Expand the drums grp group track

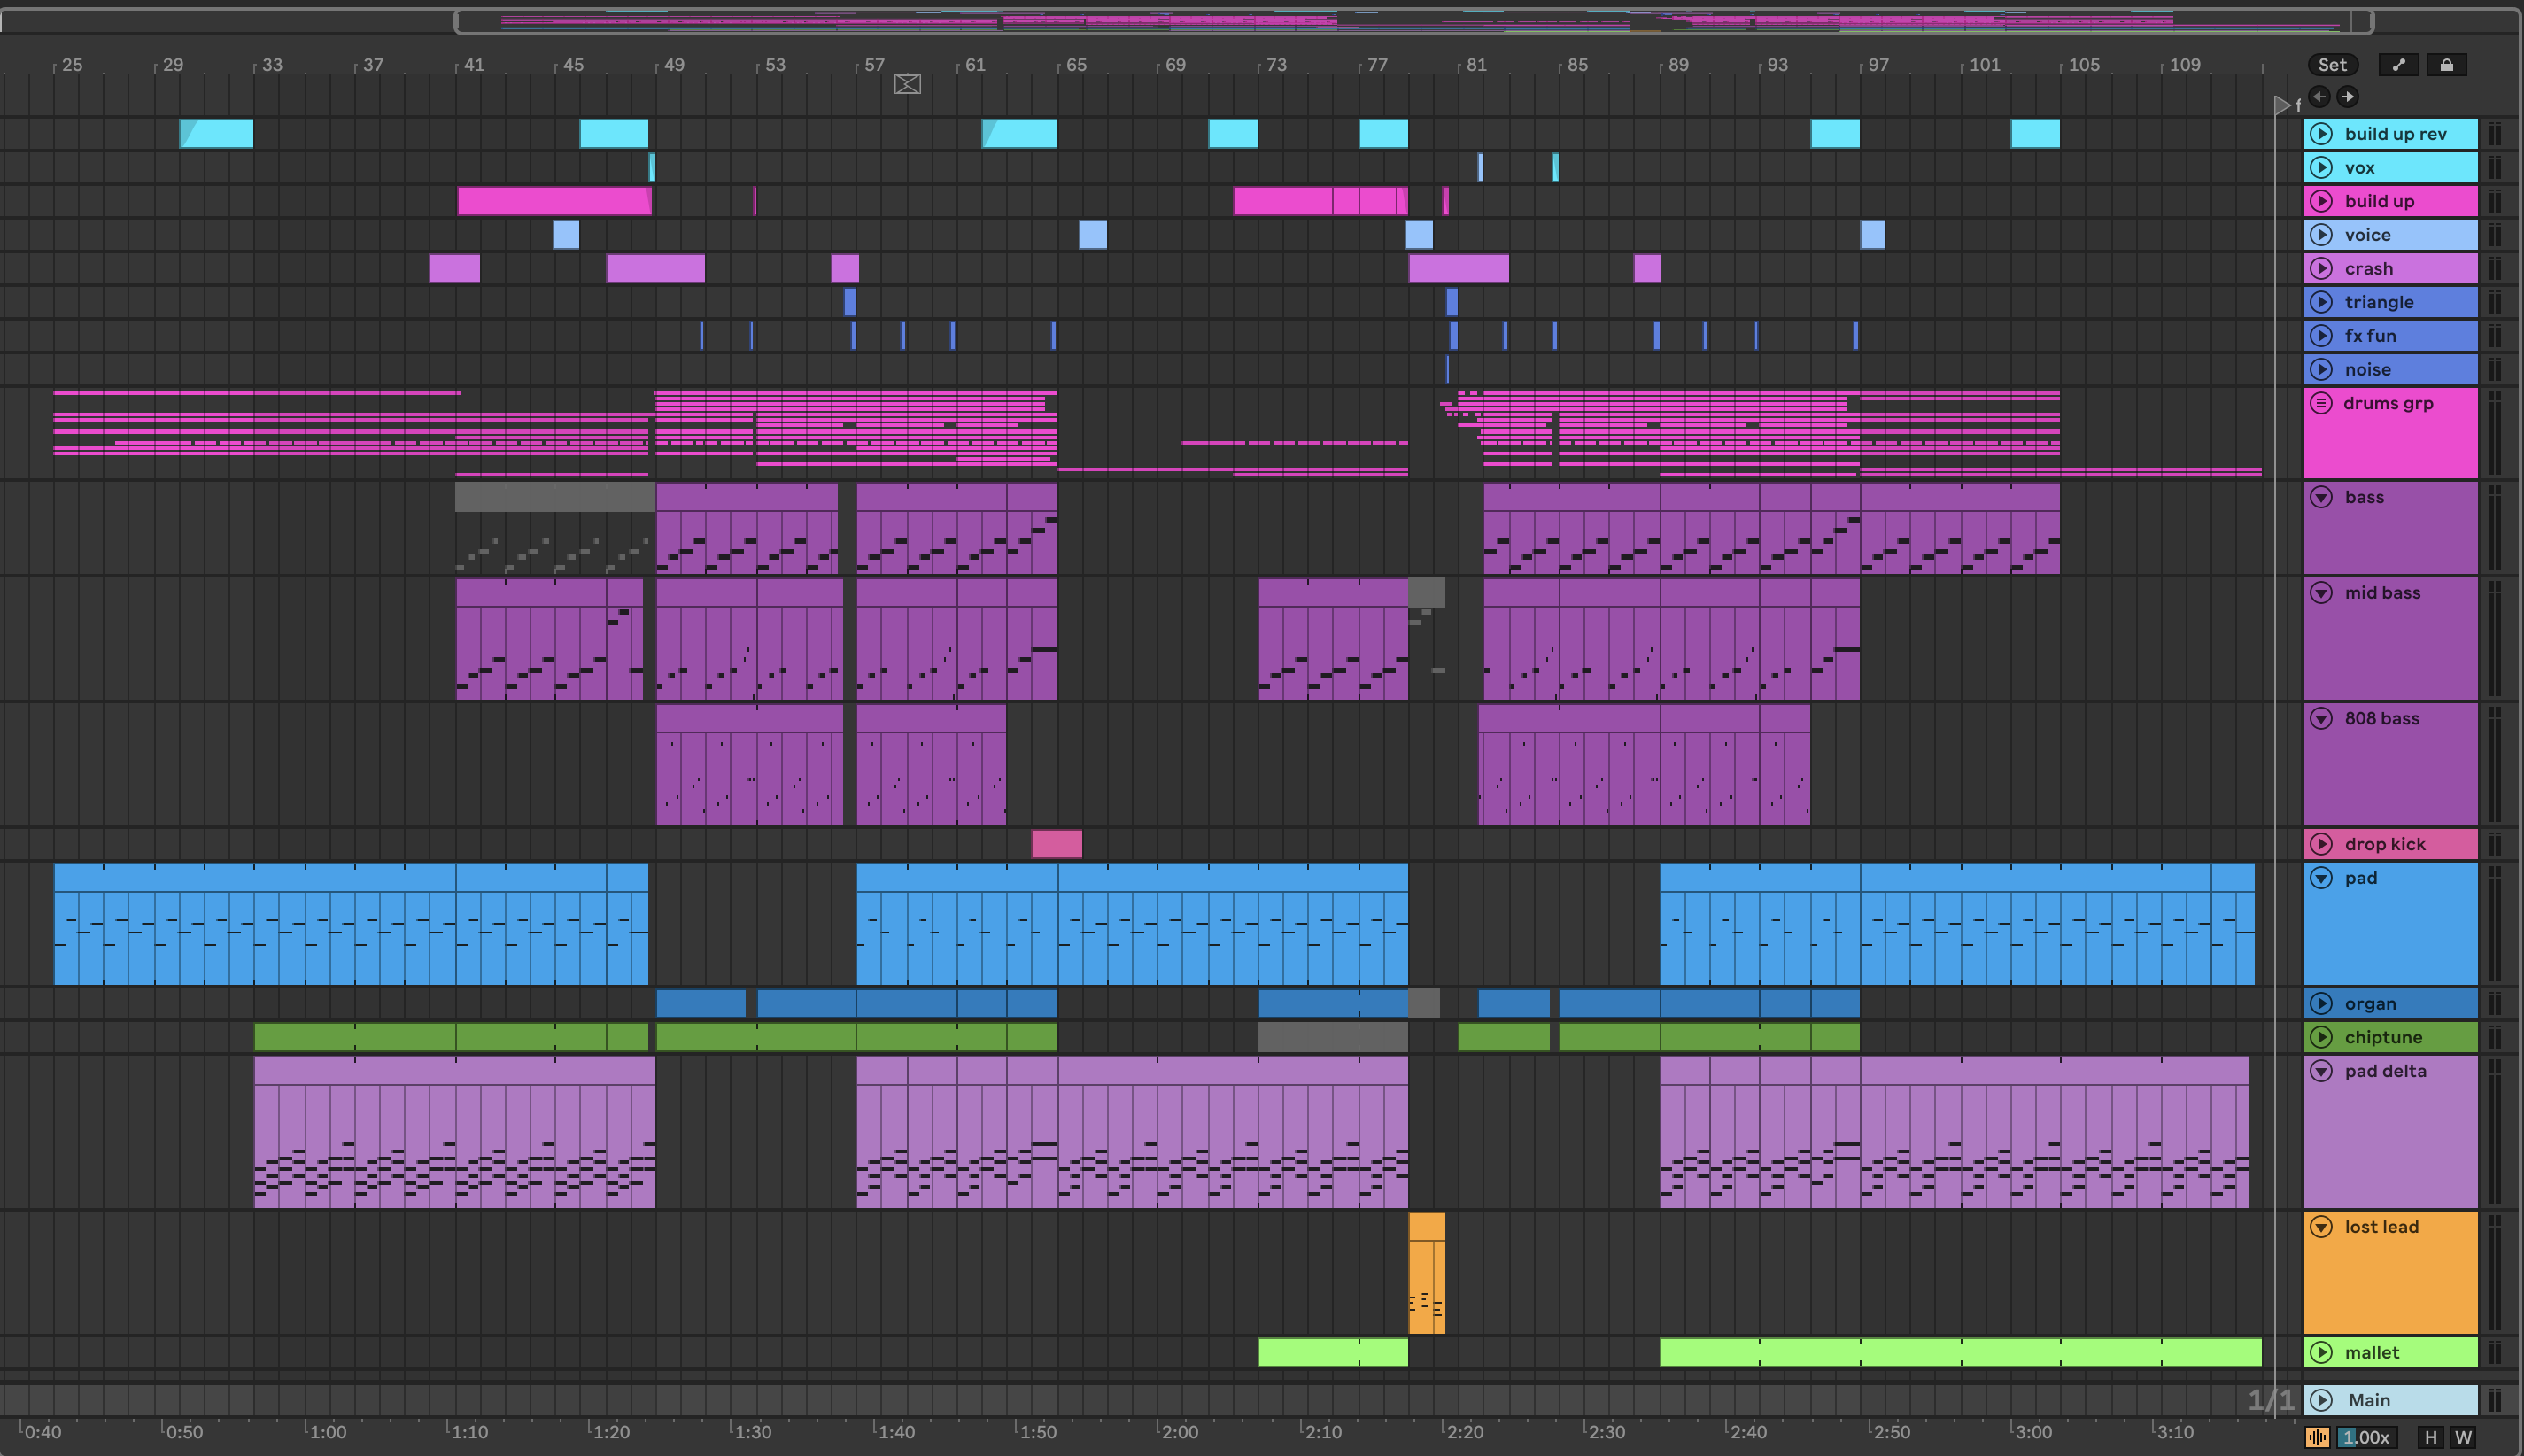click(2322, 403)
